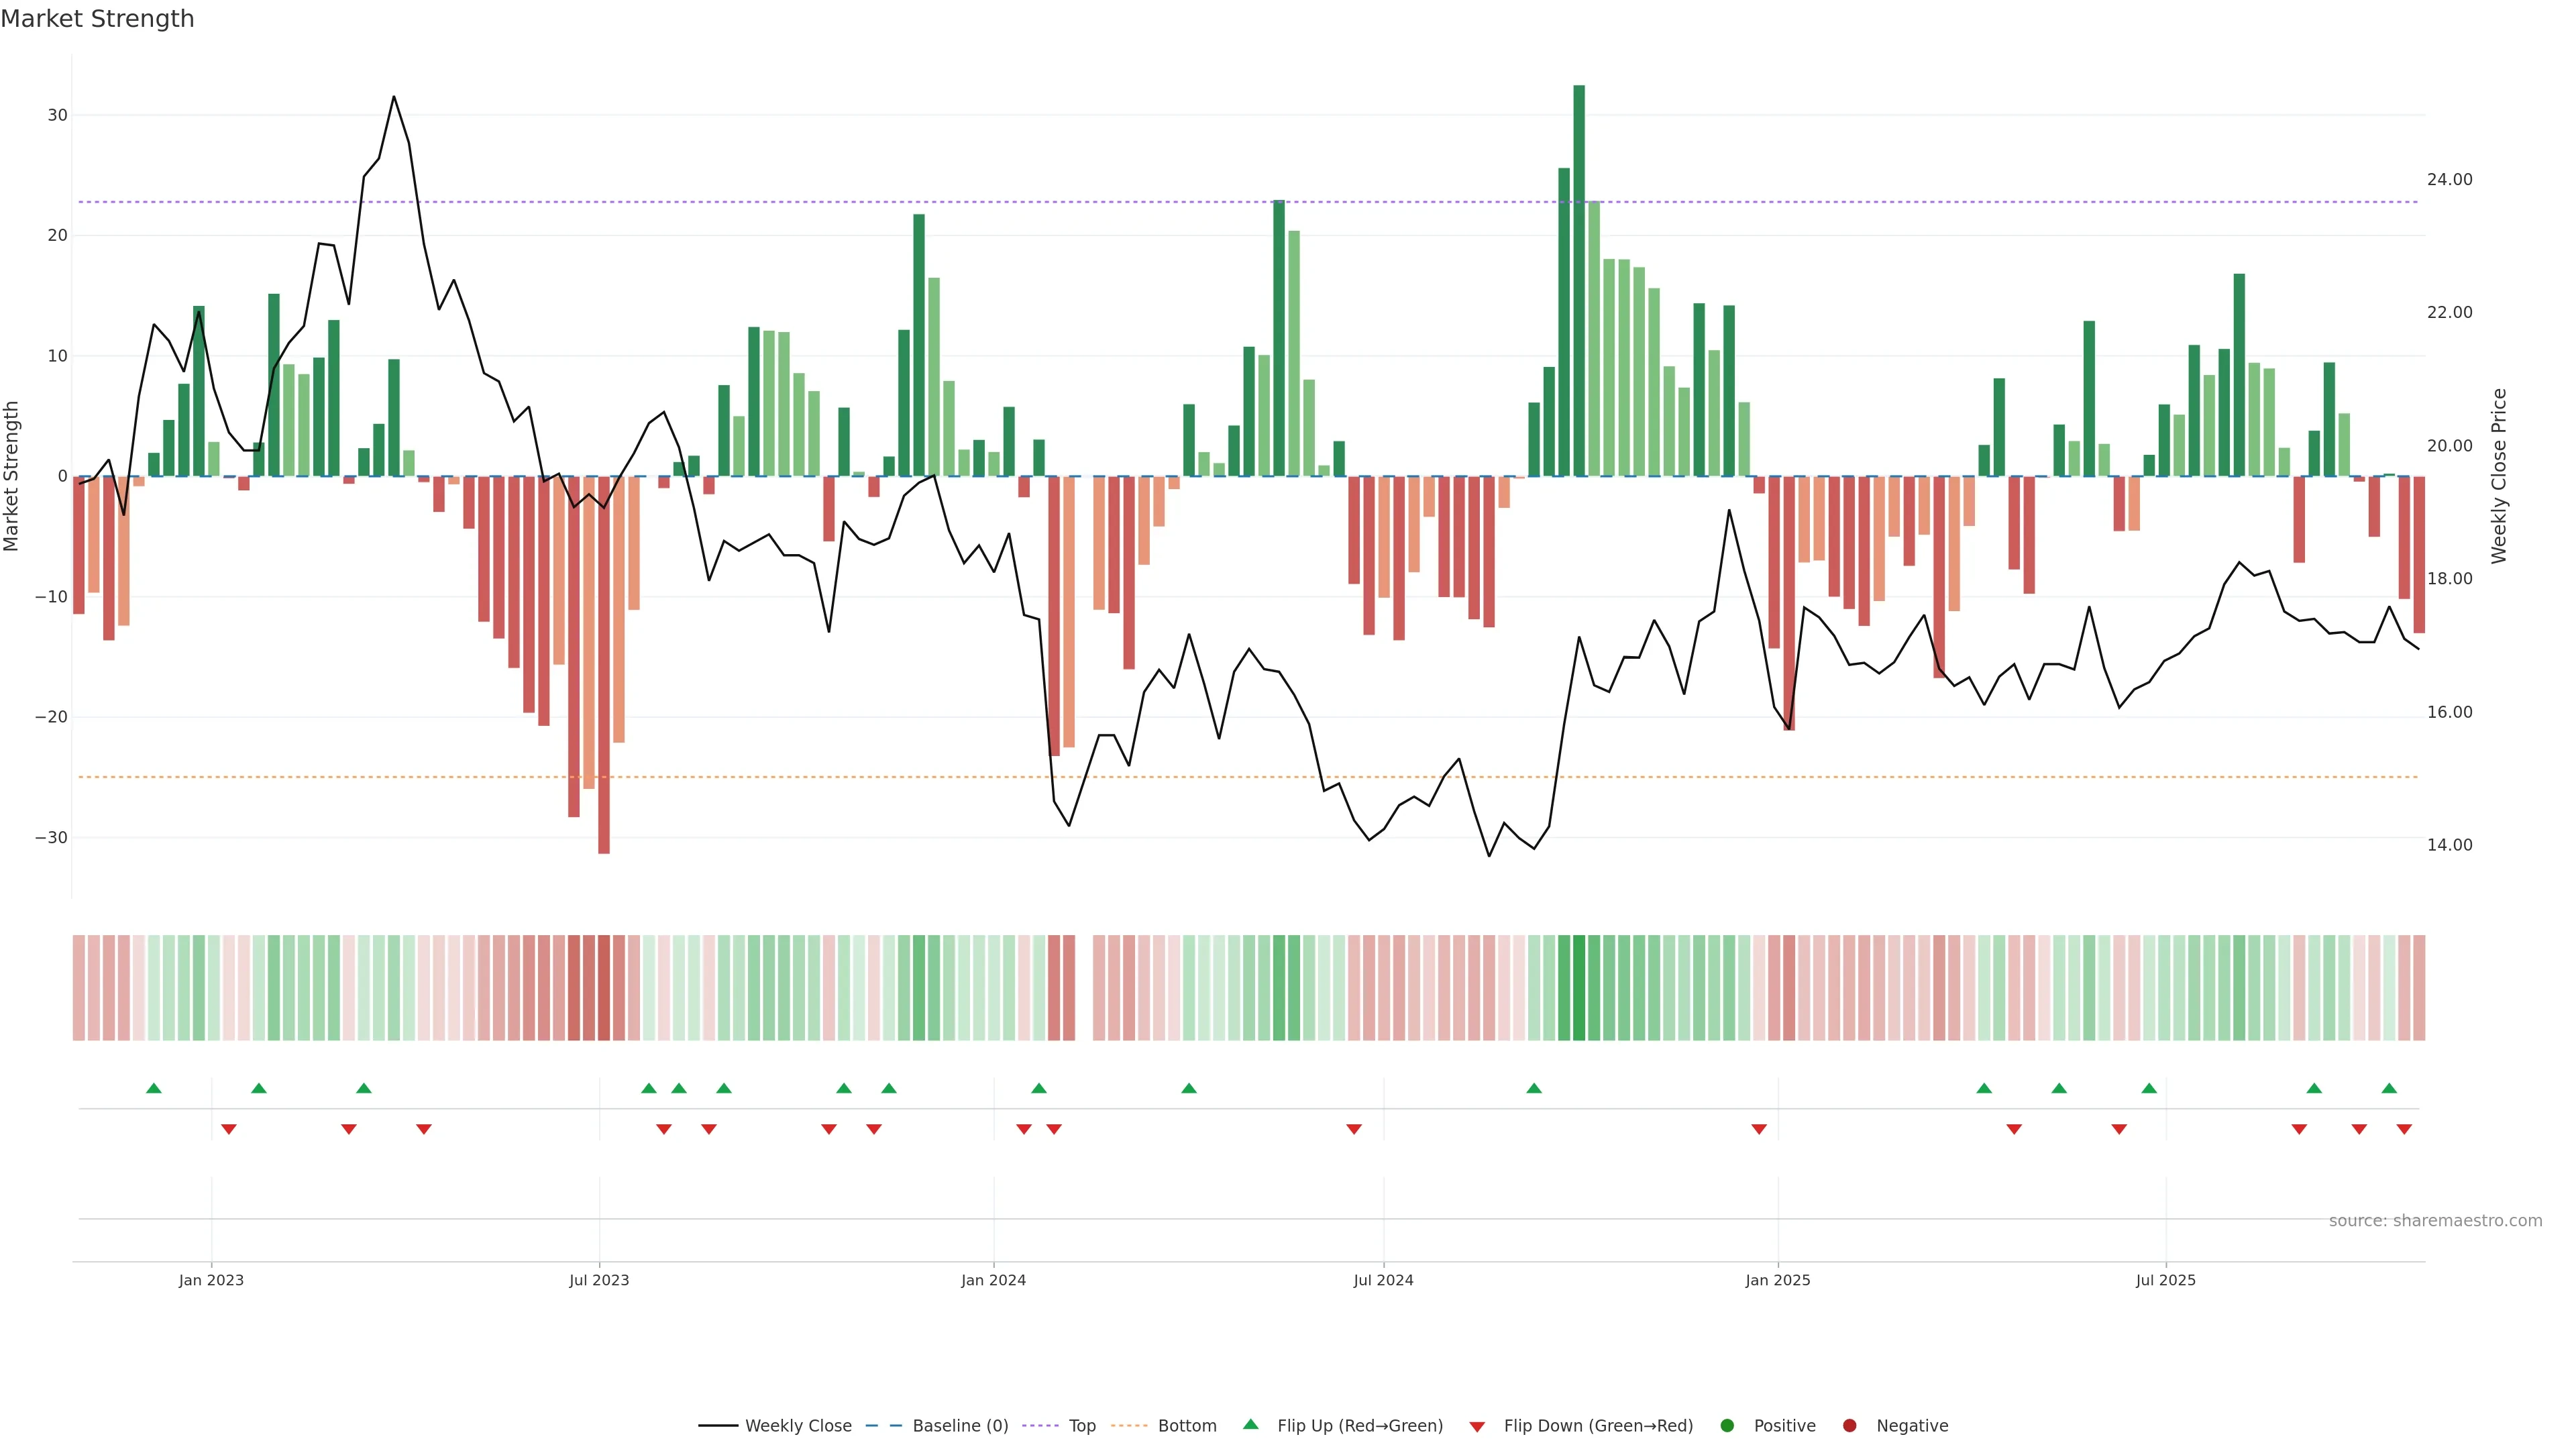Click the last red flip-down triangle marker
This screenshot has width=2576, height=1449.
tap(2404, 1129)
